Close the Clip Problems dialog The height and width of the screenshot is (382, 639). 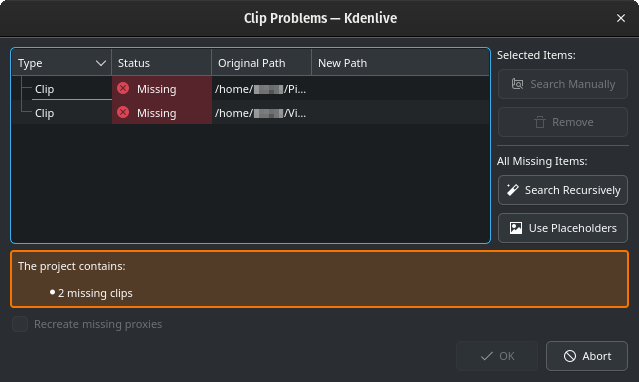[621, 18]
